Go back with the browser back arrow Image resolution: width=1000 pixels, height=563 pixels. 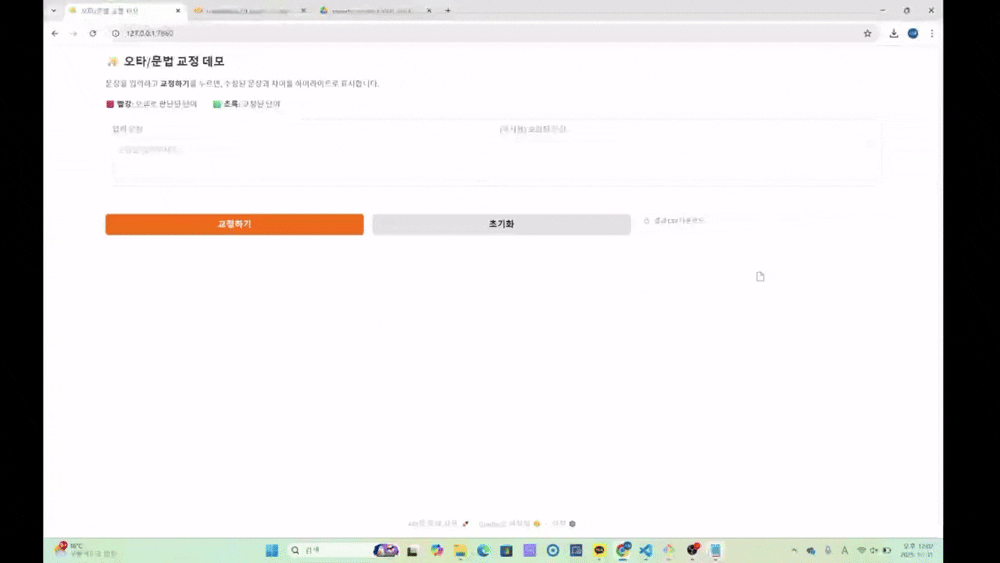point(55,33)
